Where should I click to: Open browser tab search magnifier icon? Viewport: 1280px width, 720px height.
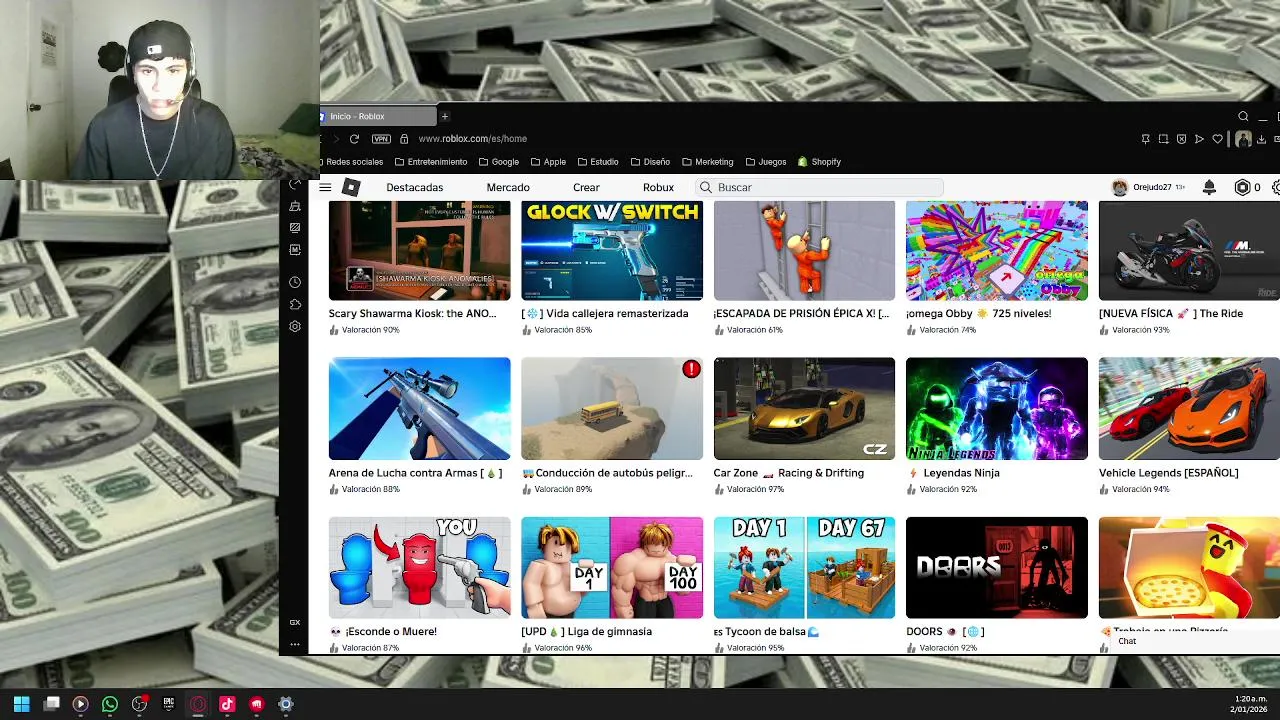1243,116
